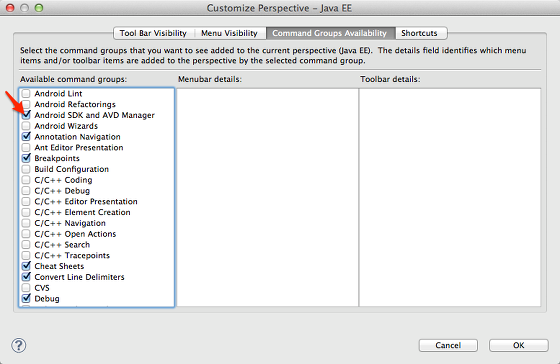The image size is (560, 364).
Task: Select the Breakpoints list row label
Action: pyautogui.click(x=57, y=158)
